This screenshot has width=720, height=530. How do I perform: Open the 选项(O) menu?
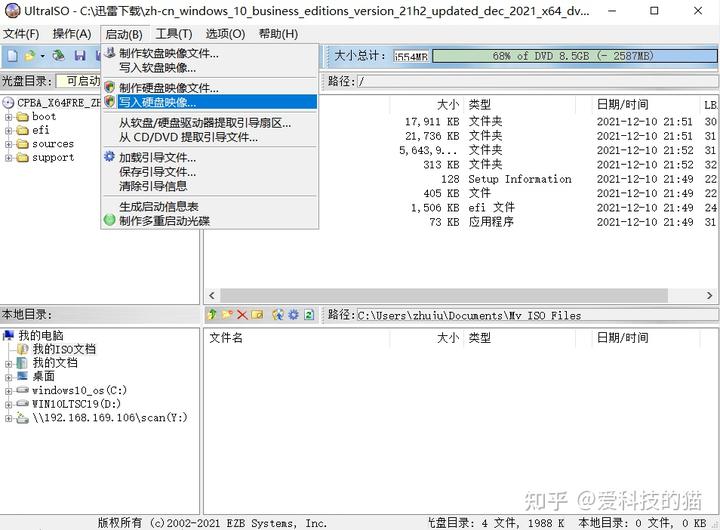225,34
